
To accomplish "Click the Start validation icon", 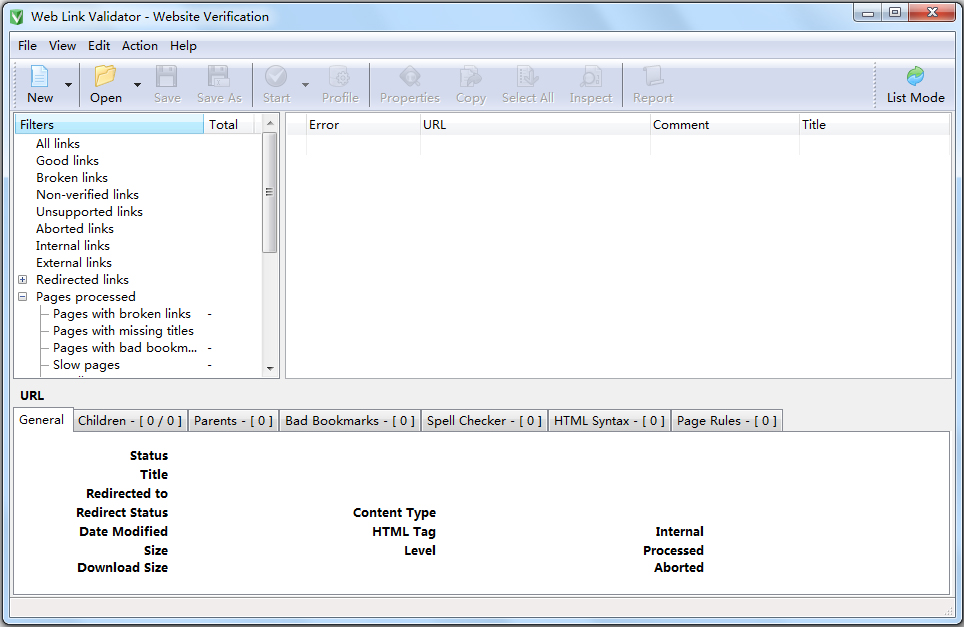I will pyautogui.click(x=276, y=76).
